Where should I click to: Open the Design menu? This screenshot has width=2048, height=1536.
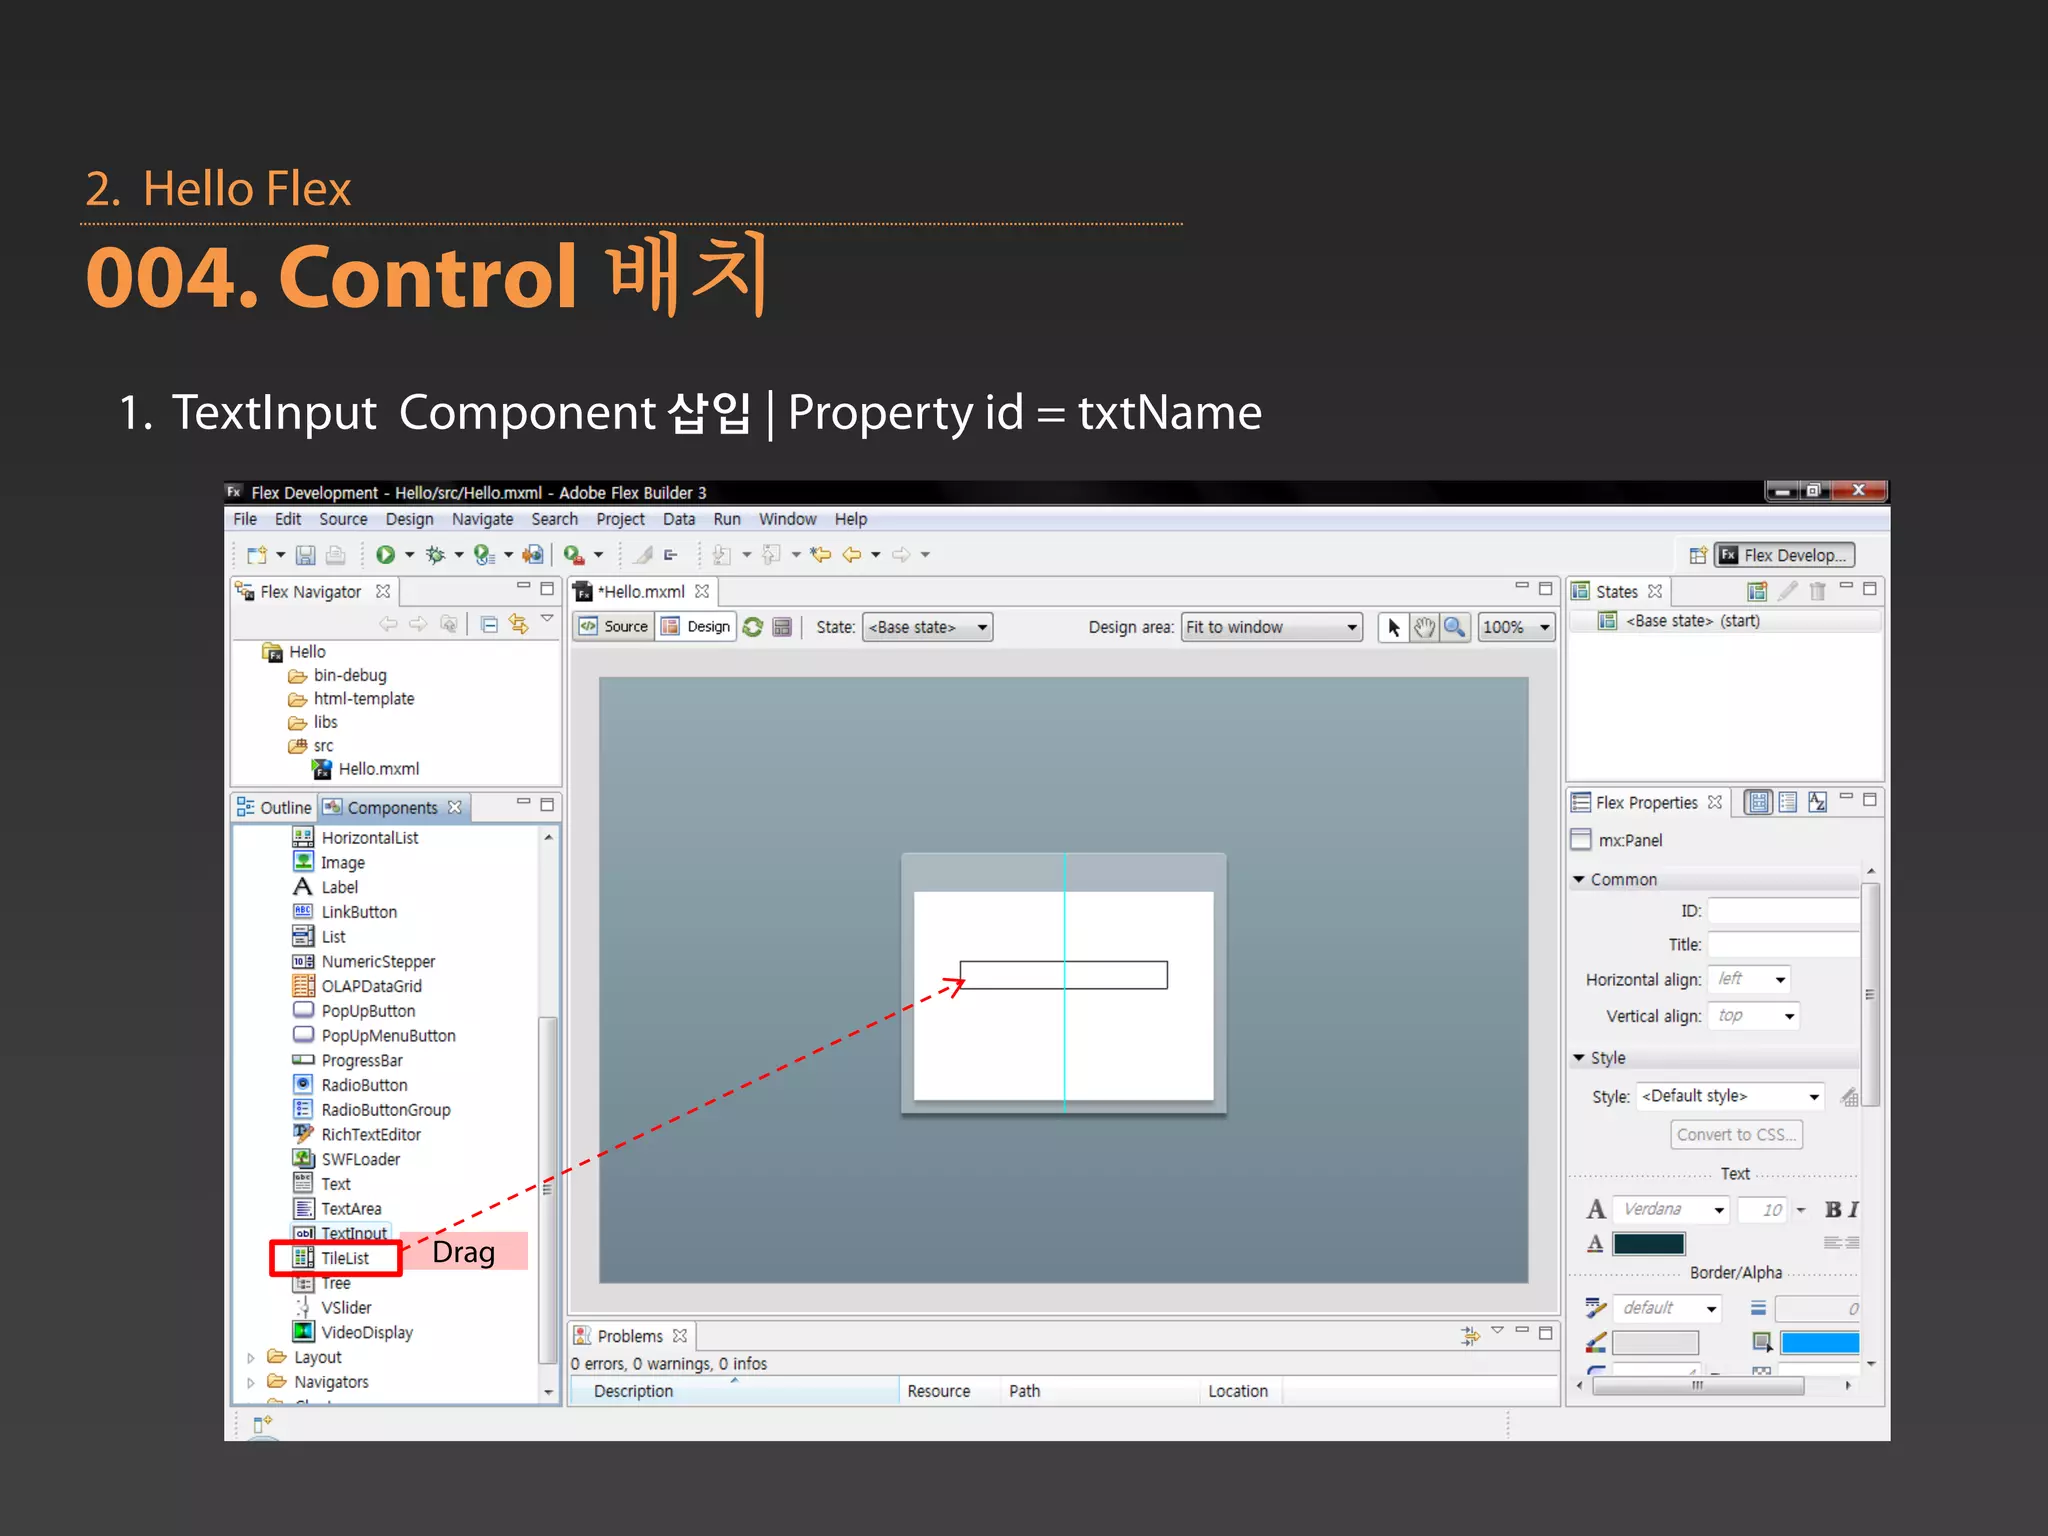point(409,519)
